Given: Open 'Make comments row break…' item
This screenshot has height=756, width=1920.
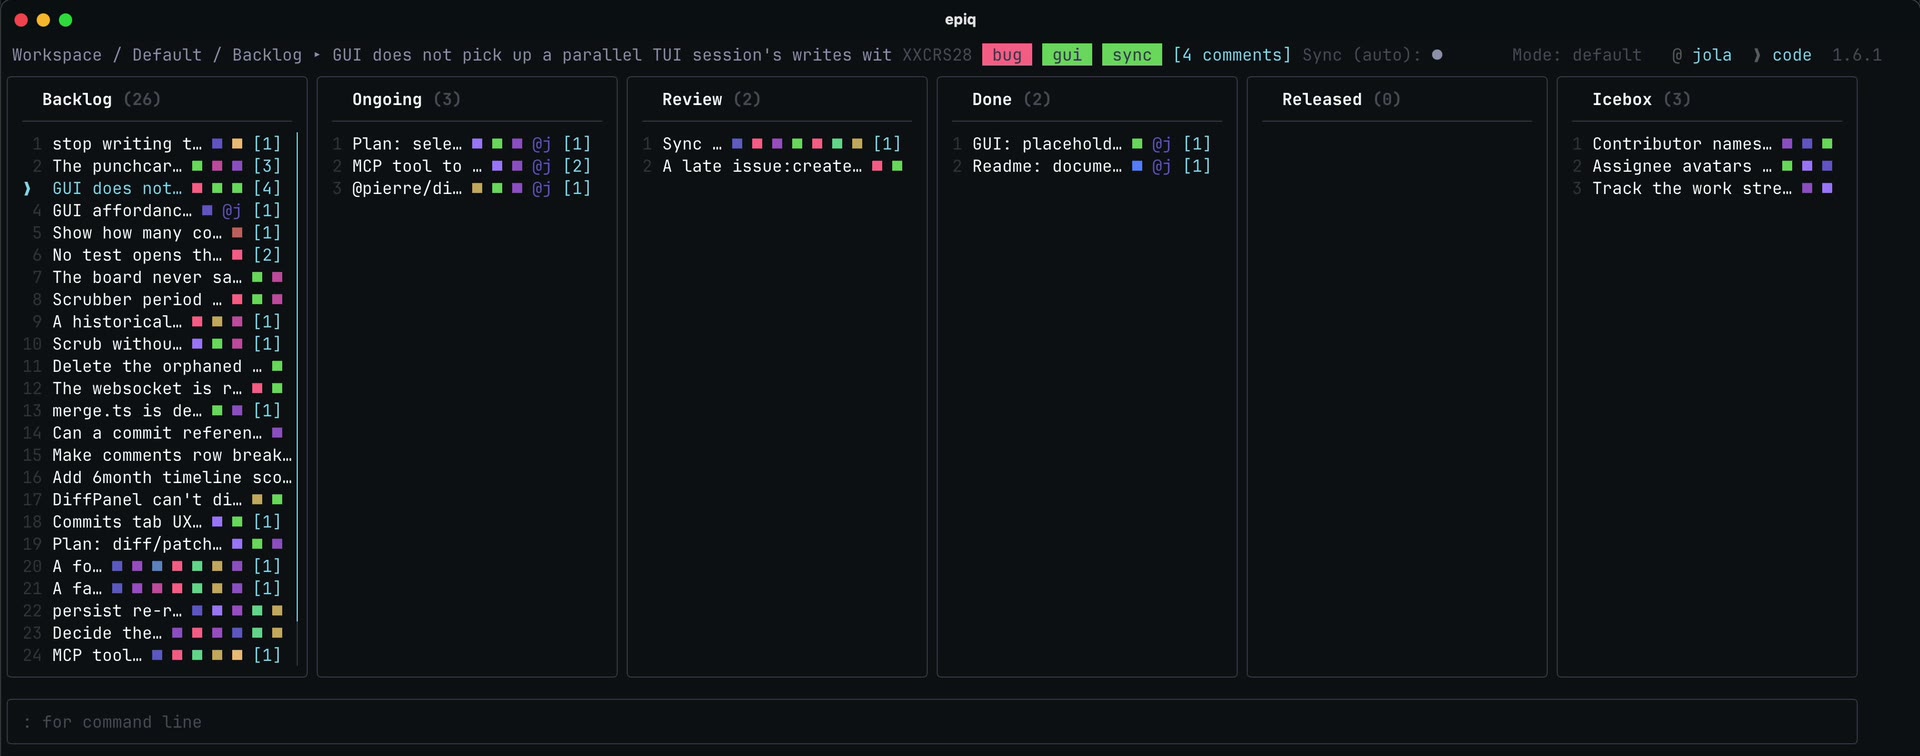Looking at the screenshot, I should point(157,455).
